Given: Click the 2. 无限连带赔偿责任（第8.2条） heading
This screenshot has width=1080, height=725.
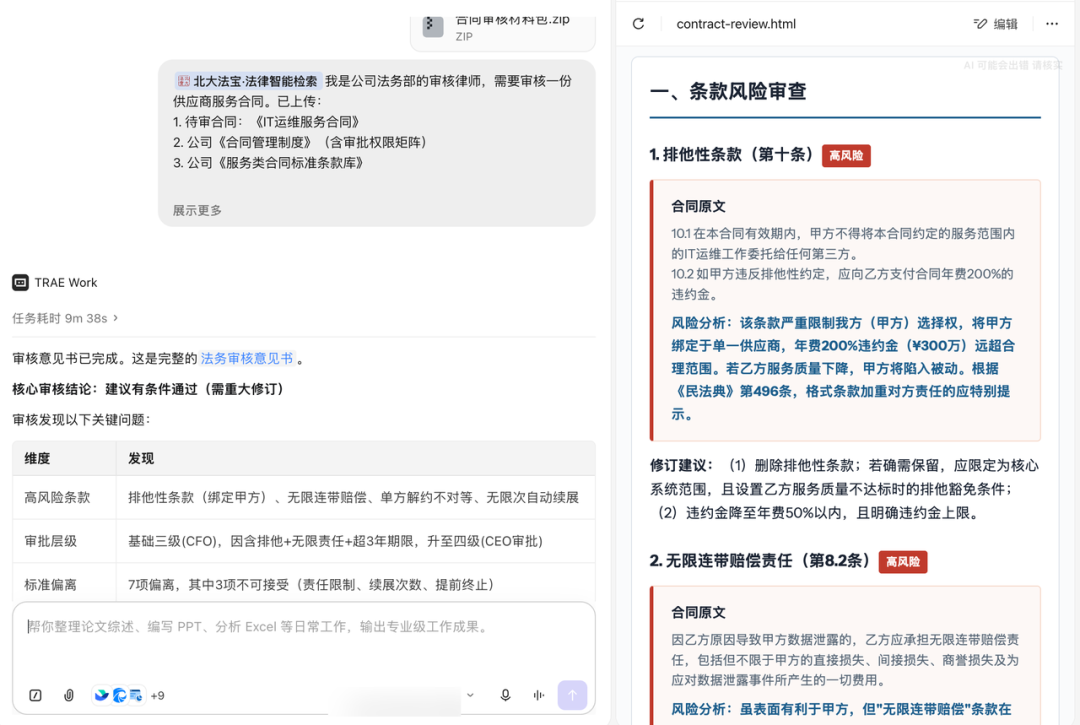Looking at the screenshot, I should point(760,561).
